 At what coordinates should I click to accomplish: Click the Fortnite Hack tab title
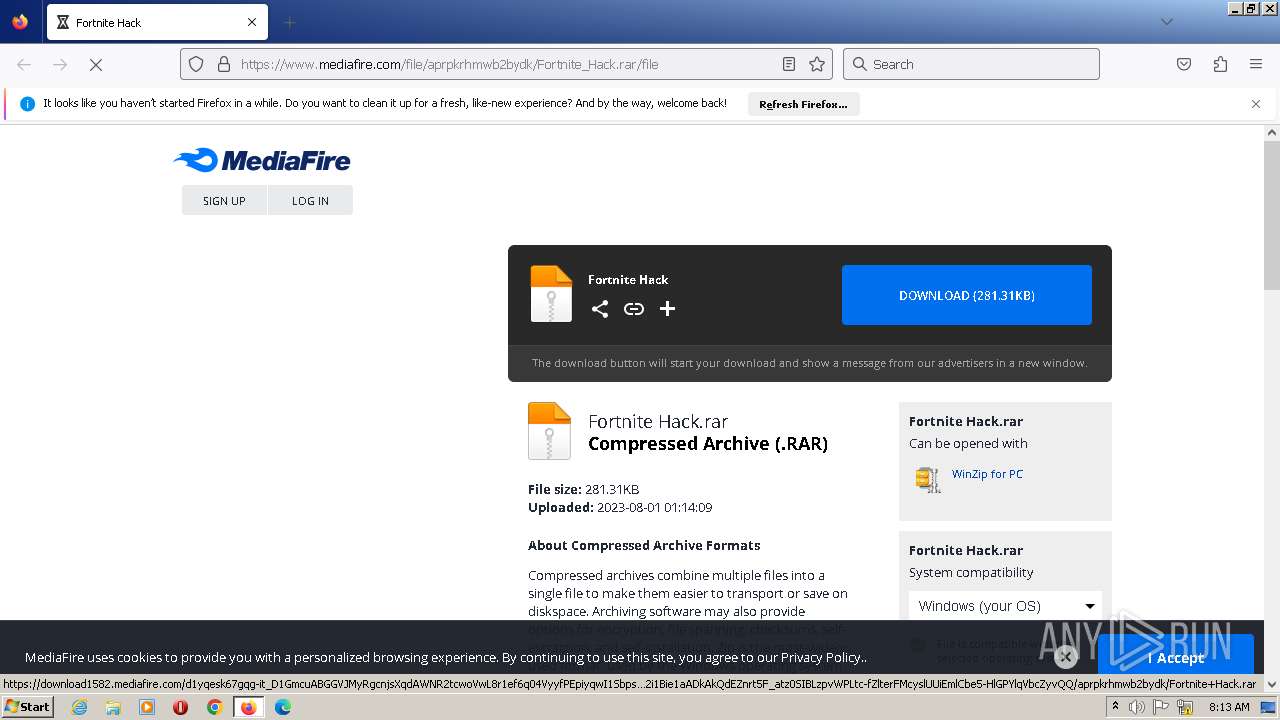[x=109, y=22]
